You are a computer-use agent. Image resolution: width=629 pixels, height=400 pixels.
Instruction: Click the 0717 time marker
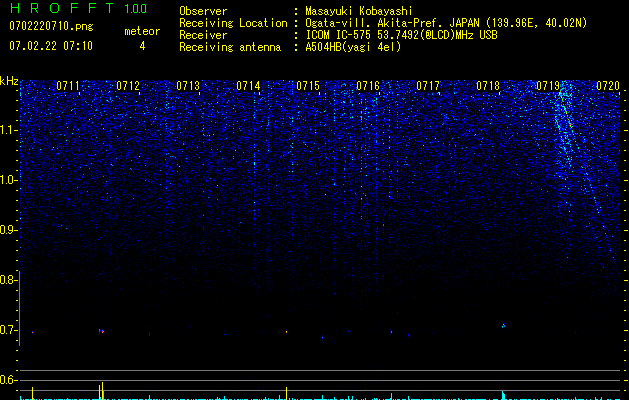[x=428, y=86]
